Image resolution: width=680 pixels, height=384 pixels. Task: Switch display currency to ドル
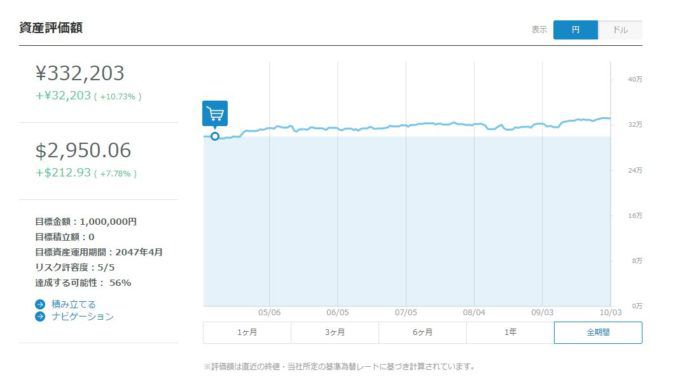(620, 30)
